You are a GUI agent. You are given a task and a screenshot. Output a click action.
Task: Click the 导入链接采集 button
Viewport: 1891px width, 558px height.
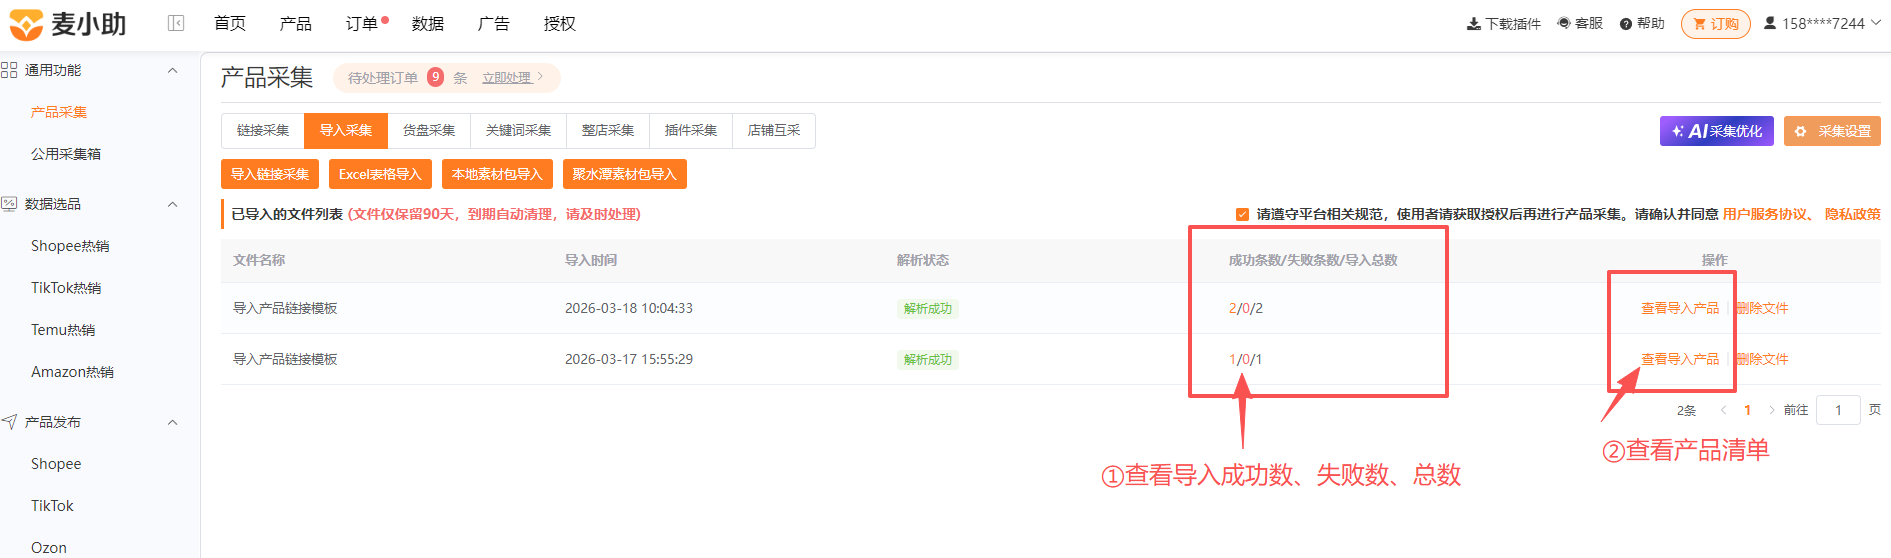pyautogui.click(x=270, y=174)
